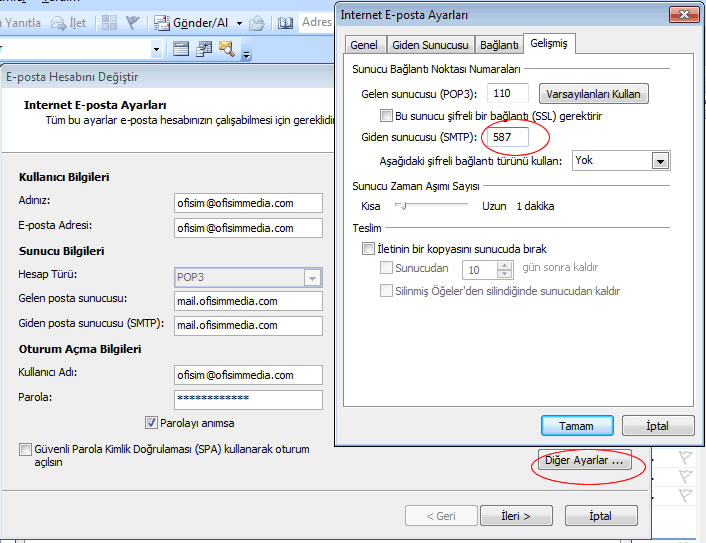Open the toolbar options overflow arrow

point(246,54)
